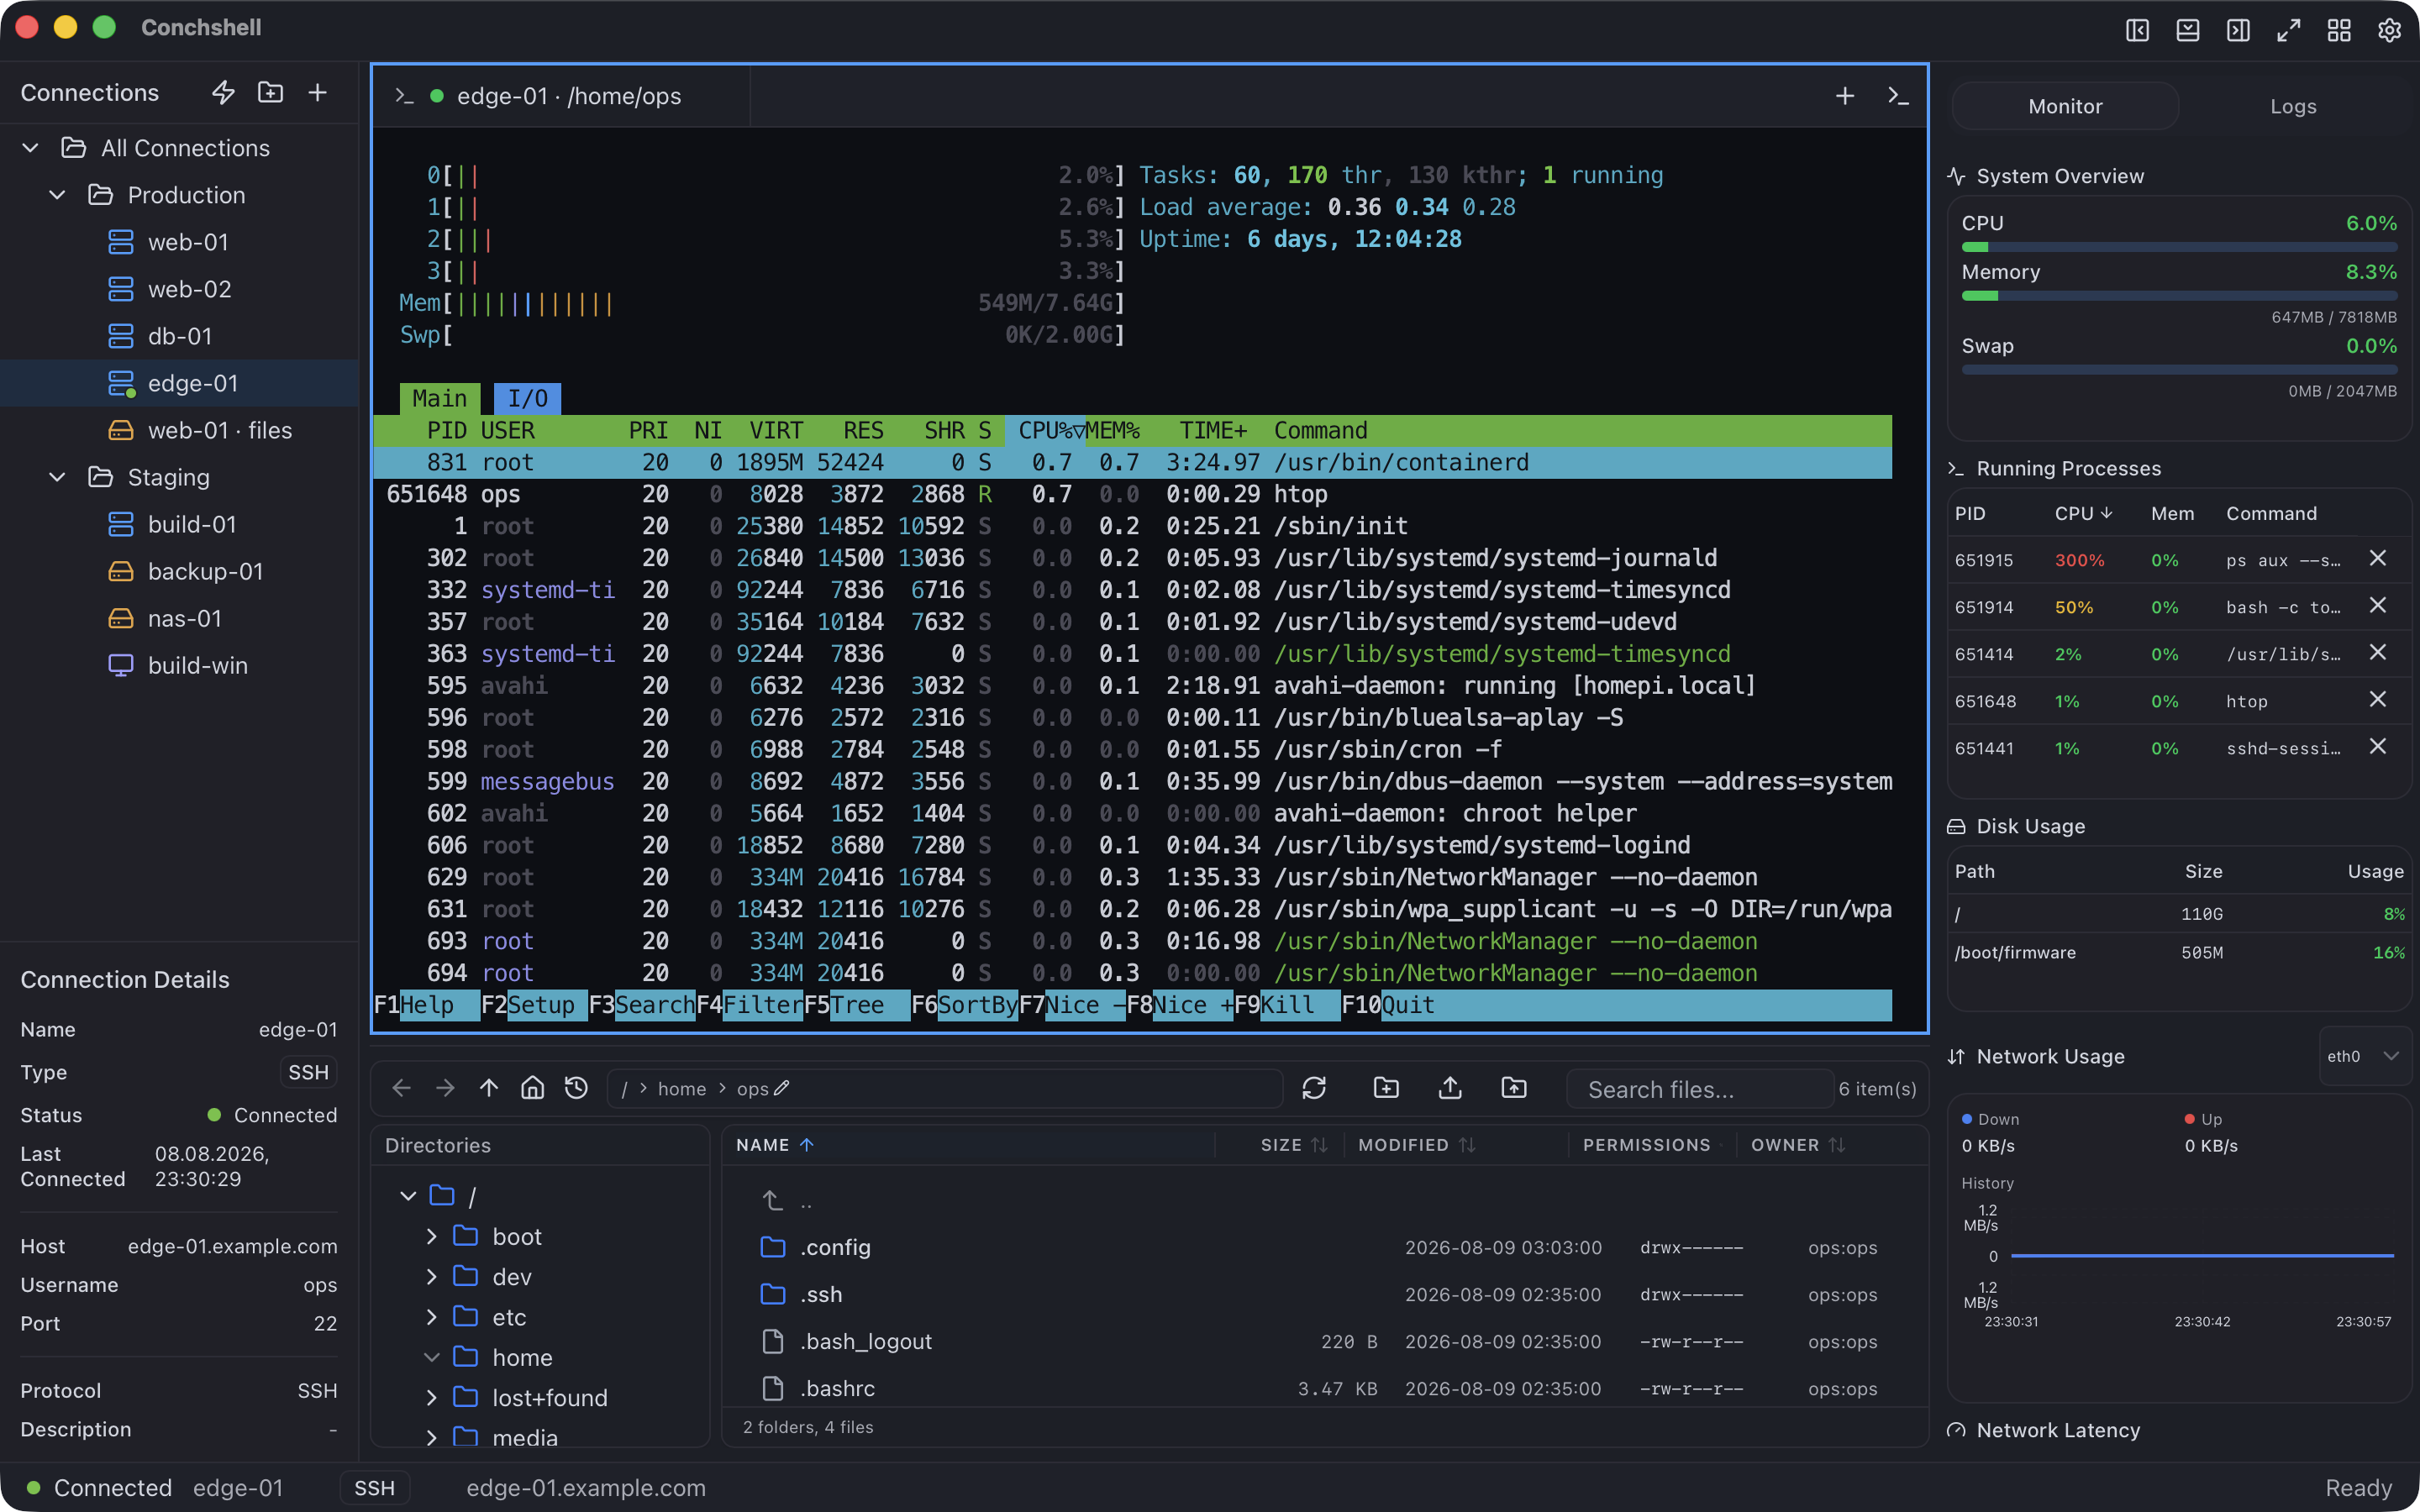Switch to Logs tab
This screenshot has height=1512, width=2420.
[x=2293, y=106]
